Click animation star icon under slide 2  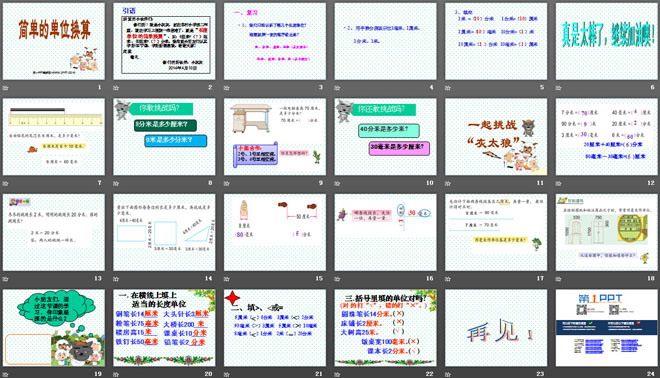[116, 88]
